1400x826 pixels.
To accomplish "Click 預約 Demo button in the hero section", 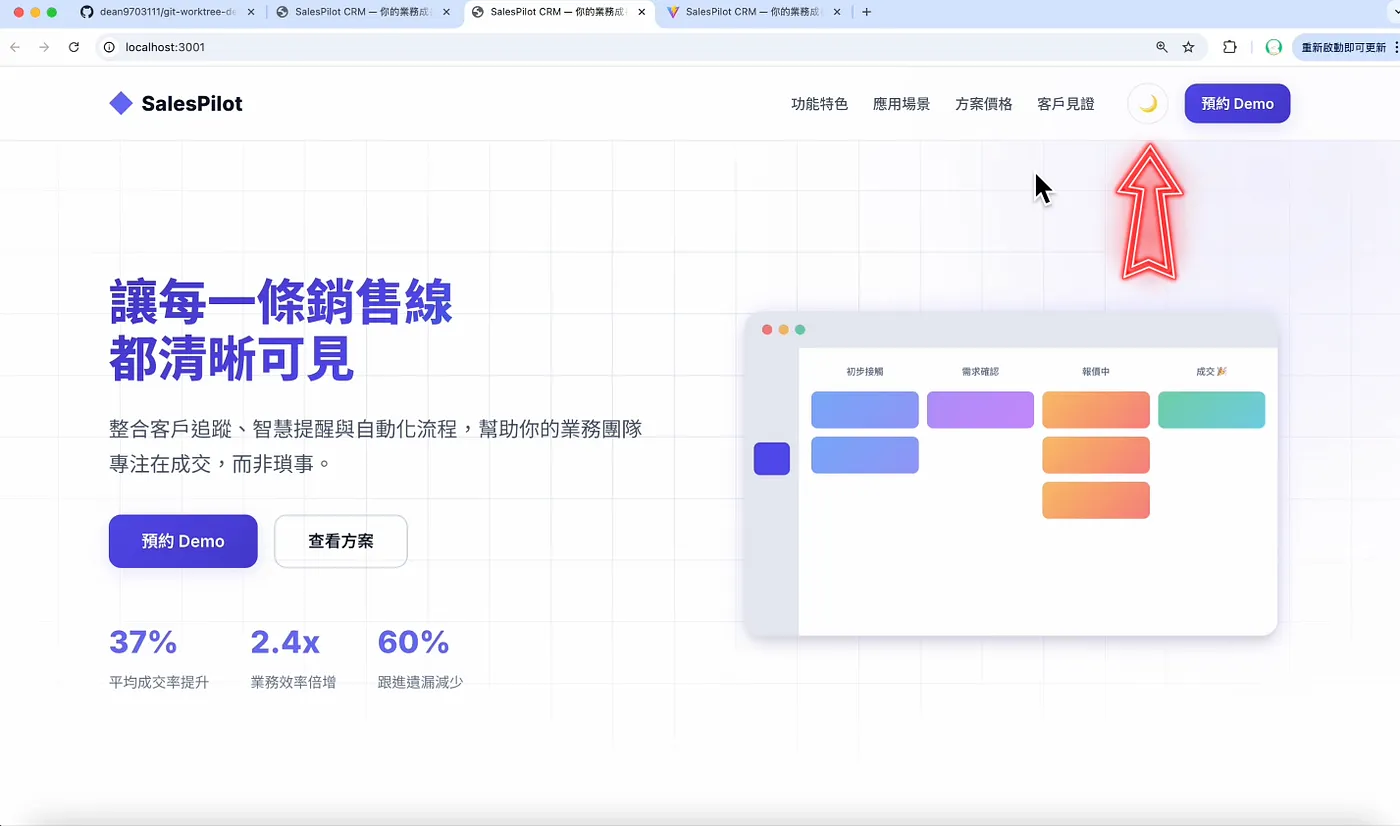I will pos(183,541).
